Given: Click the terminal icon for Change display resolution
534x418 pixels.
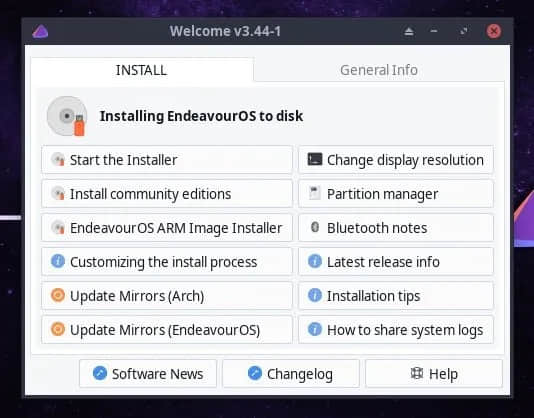Looking at the screenshot, I should point(315,159).
